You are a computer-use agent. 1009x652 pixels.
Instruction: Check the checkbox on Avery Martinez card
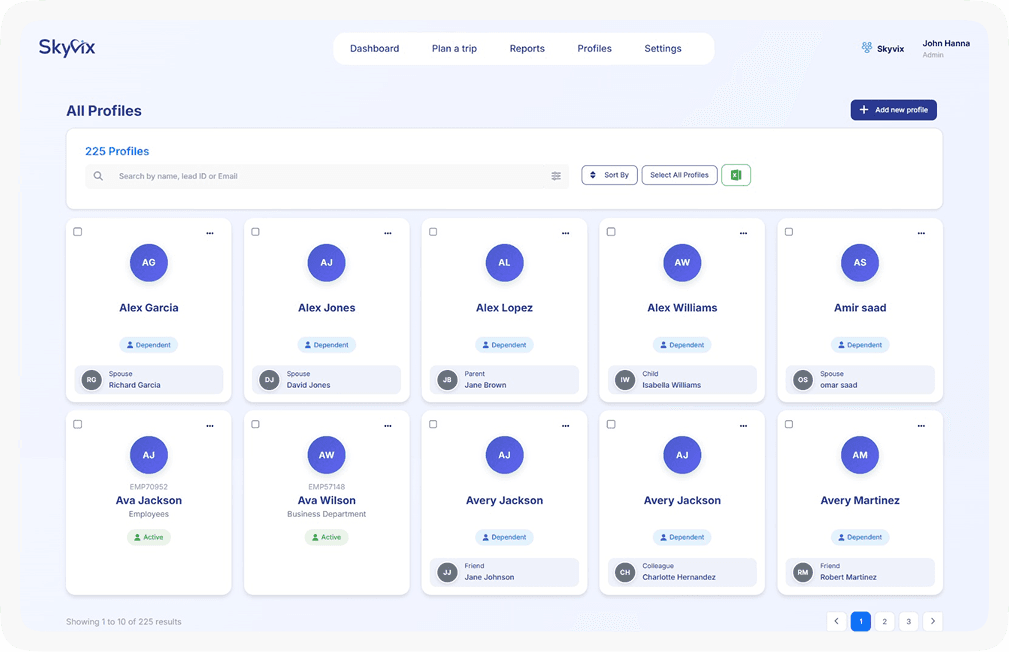(x=788, y=423)
